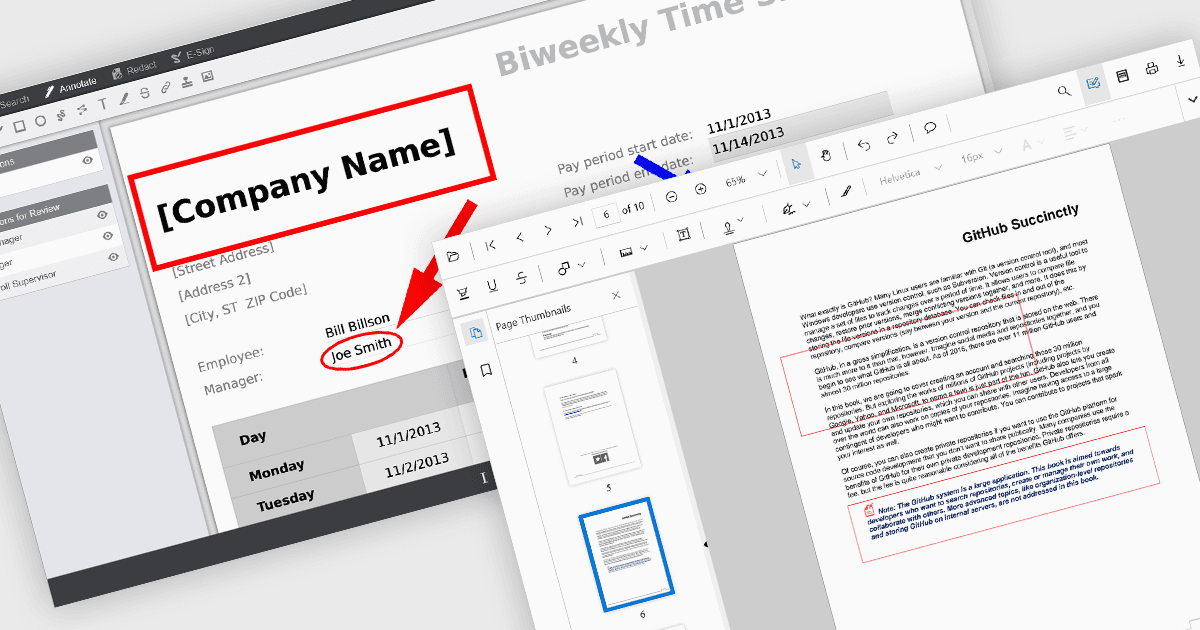Image resolution: width=1200 pixels, height=630 pixels.
Task: Close the Page Thumbnails panel
Action: click(x=616, y=296)
